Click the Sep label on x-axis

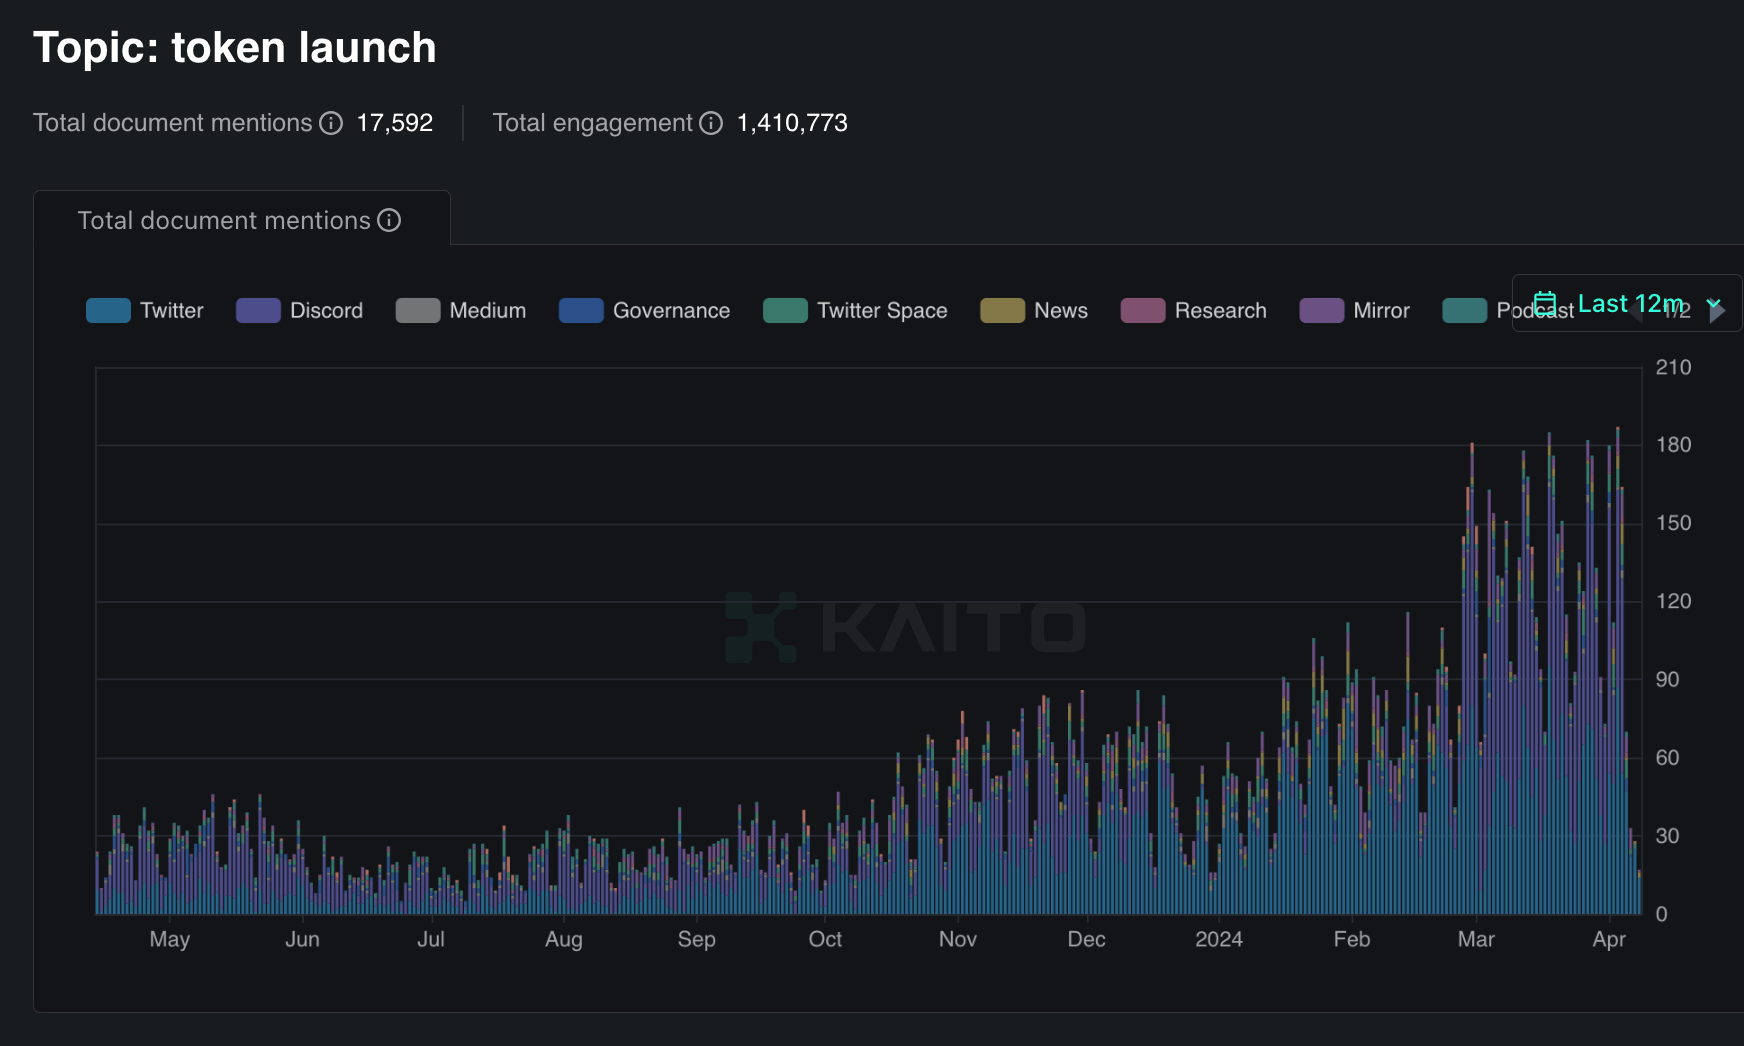(x=697, y=939)
